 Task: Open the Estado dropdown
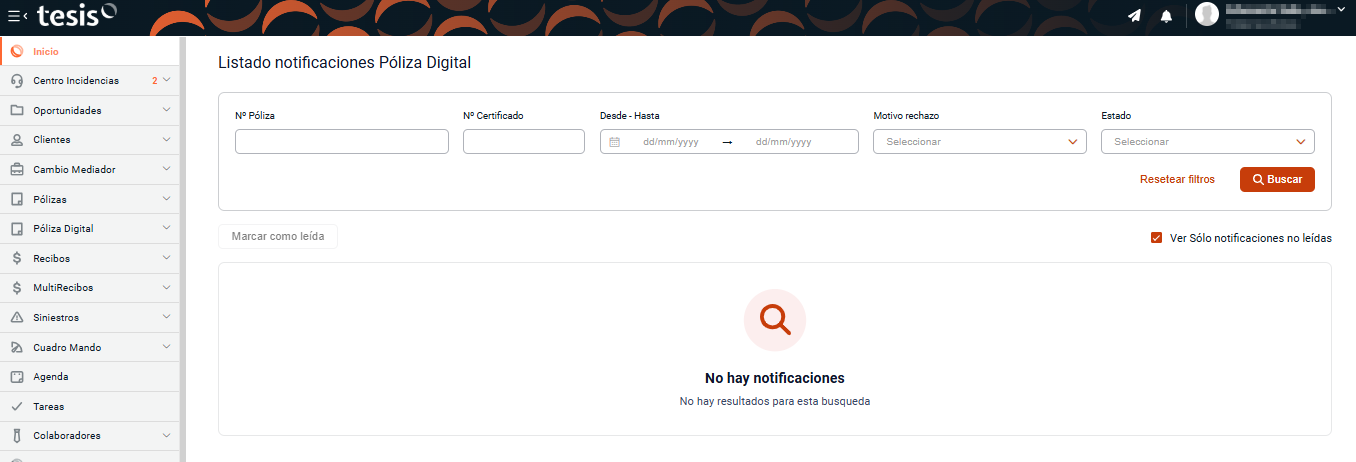click(x=1208, y=142)
